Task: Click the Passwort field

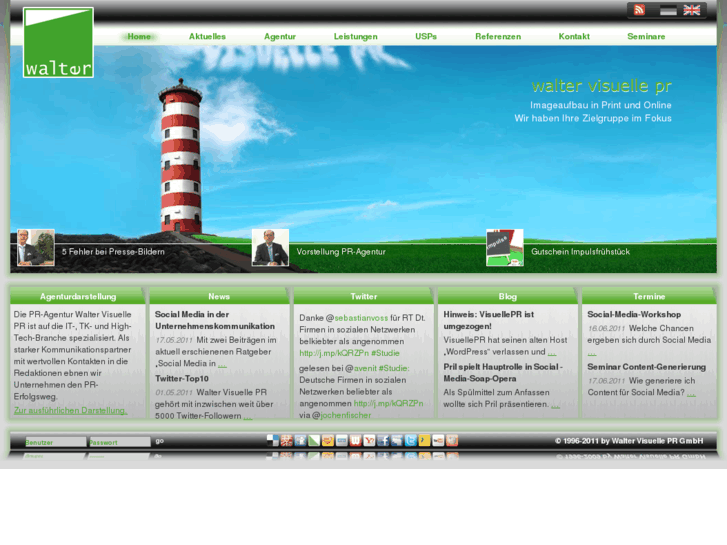Action: coord(120,442)
